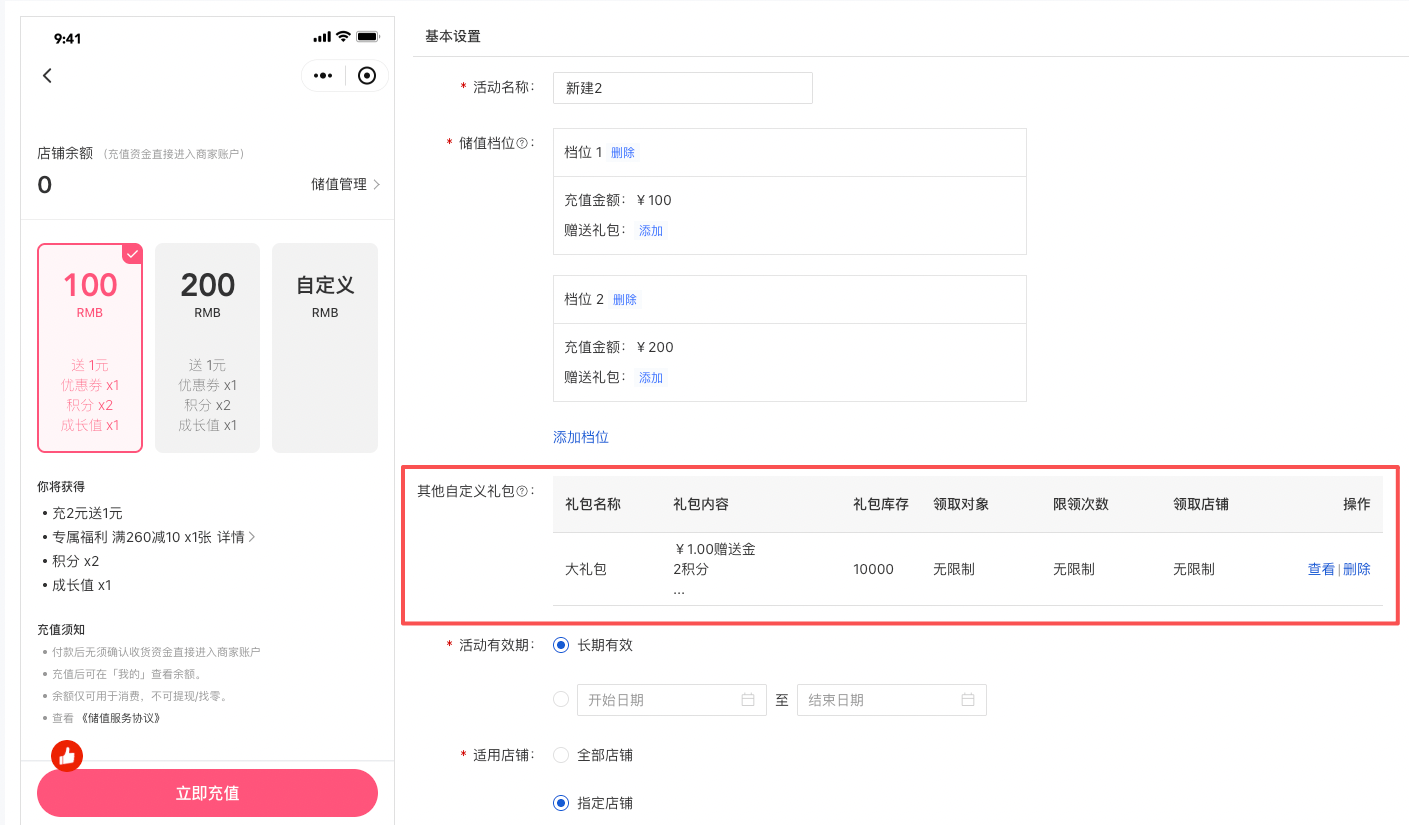Select the 200 RMB recharge tier card
Image resolution: width=1409 pixels, height=825 pixels.
point(208,347)
